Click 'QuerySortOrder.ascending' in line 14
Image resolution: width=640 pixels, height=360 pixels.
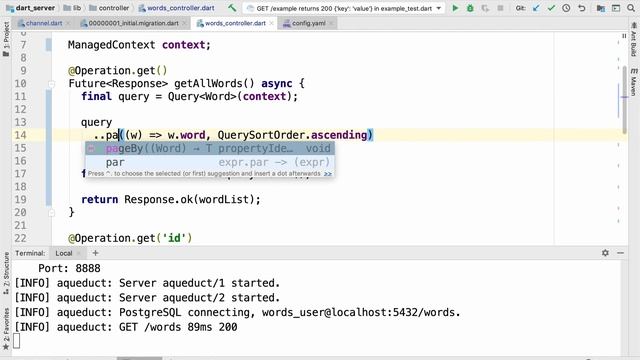[293, 135]
